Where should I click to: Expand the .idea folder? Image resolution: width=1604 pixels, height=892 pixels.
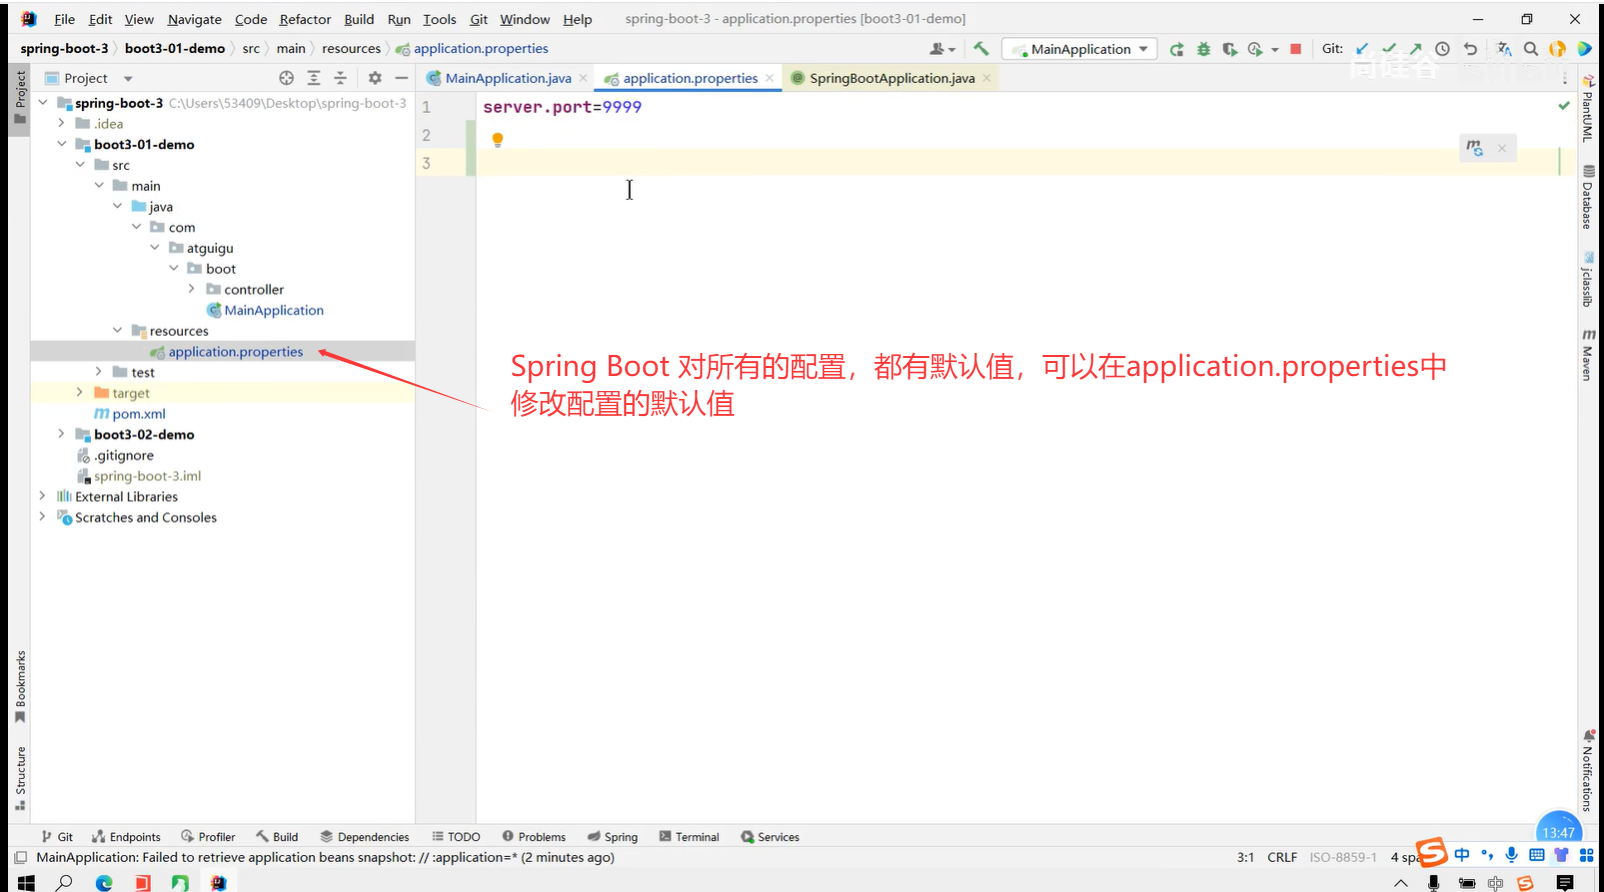[x=62, y=123]
